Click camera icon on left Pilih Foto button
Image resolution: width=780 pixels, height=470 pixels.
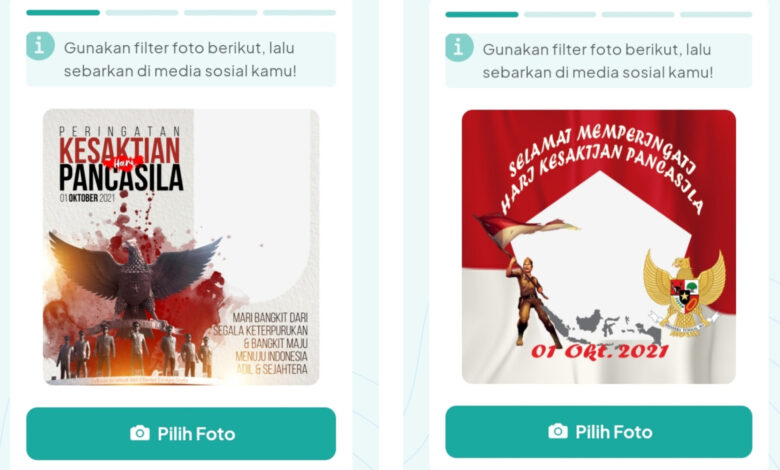(140, 433)
